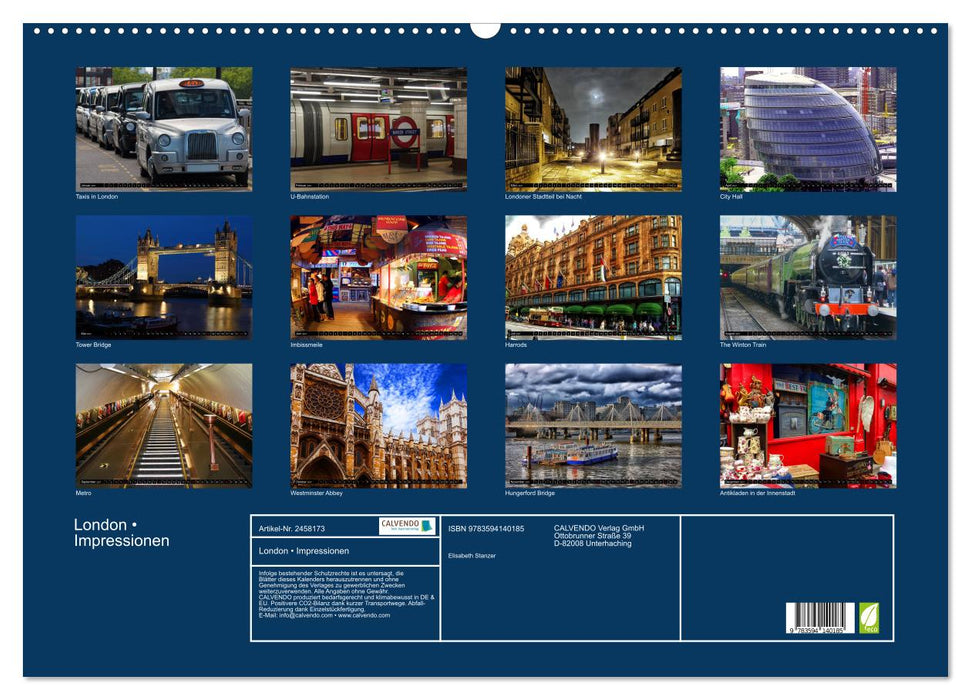
Task: Click 'Ottobrunner Straße 39' address line
Action: point(593,536)
